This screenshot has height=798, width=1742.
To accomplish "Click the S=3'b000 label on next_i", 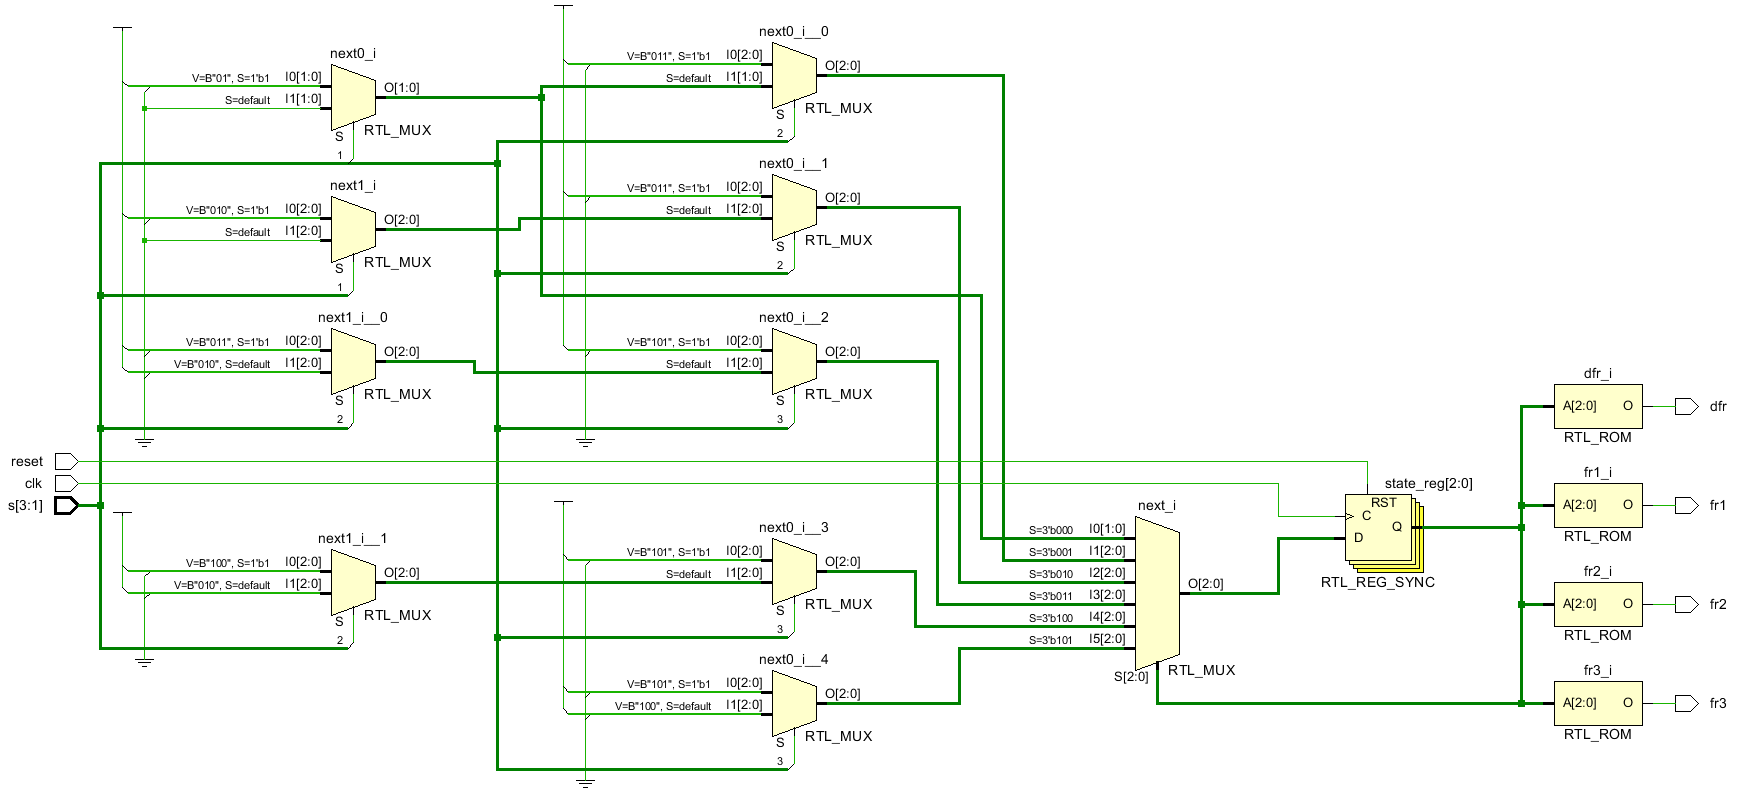I will pyautogui.click(x=1051, y=531).
